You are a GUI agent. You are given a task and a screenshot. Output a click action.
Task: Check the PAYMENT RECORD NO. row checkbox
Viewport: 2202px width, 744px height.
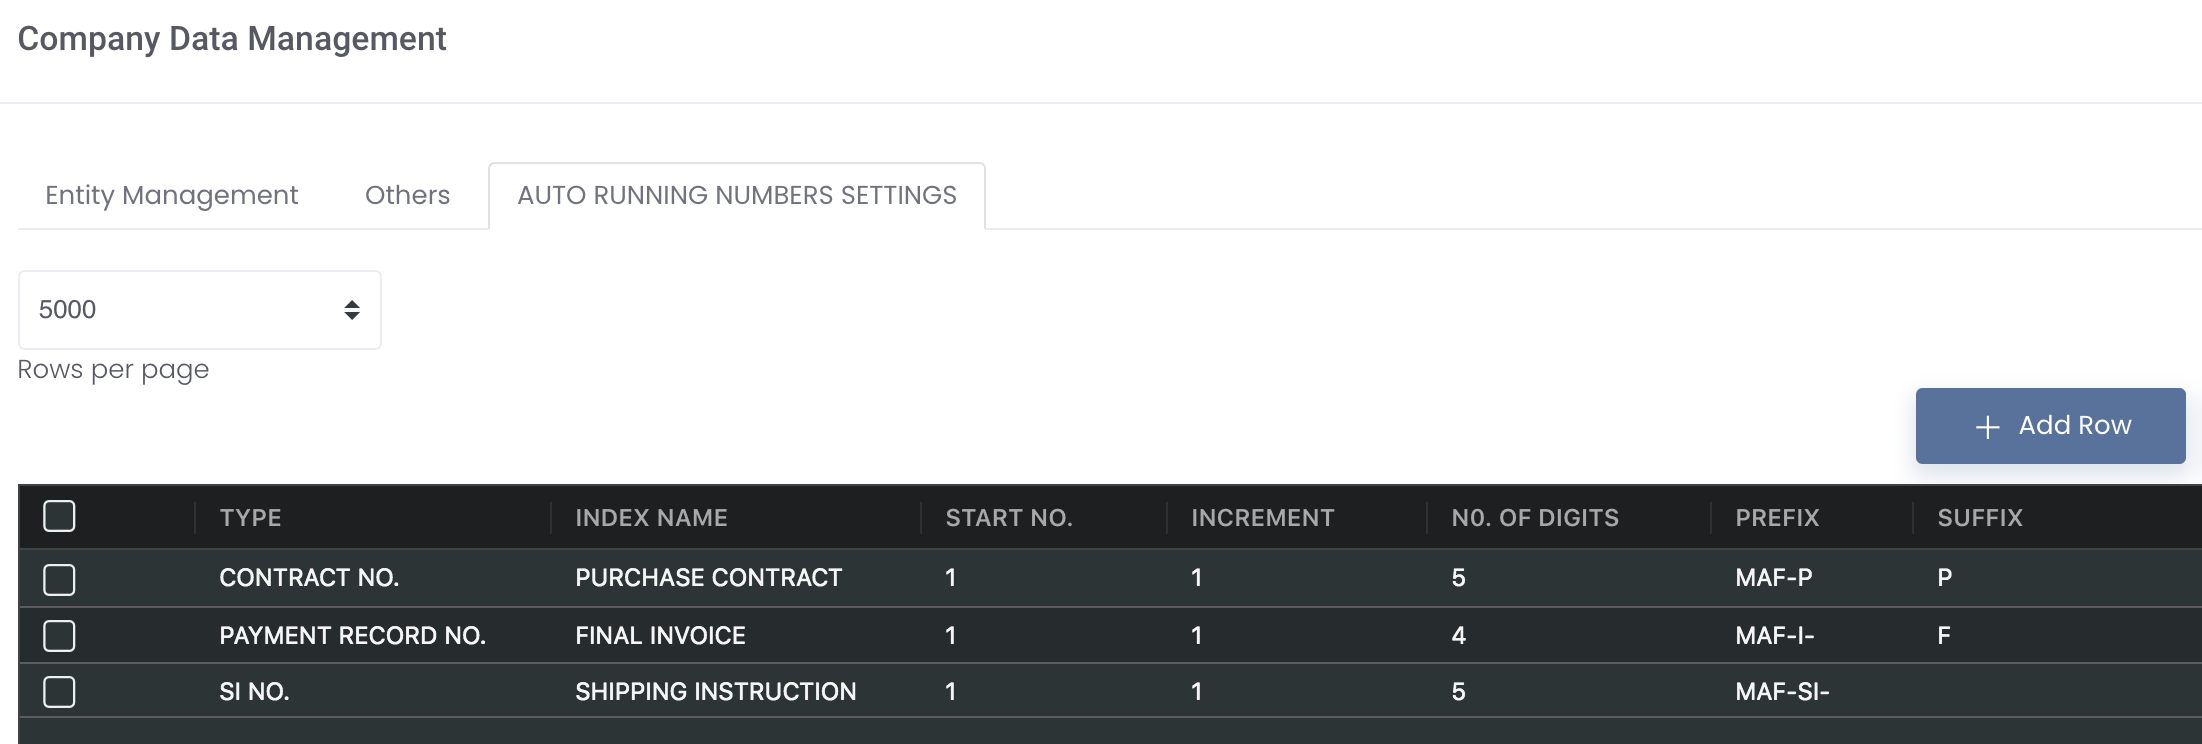[59, 636]
